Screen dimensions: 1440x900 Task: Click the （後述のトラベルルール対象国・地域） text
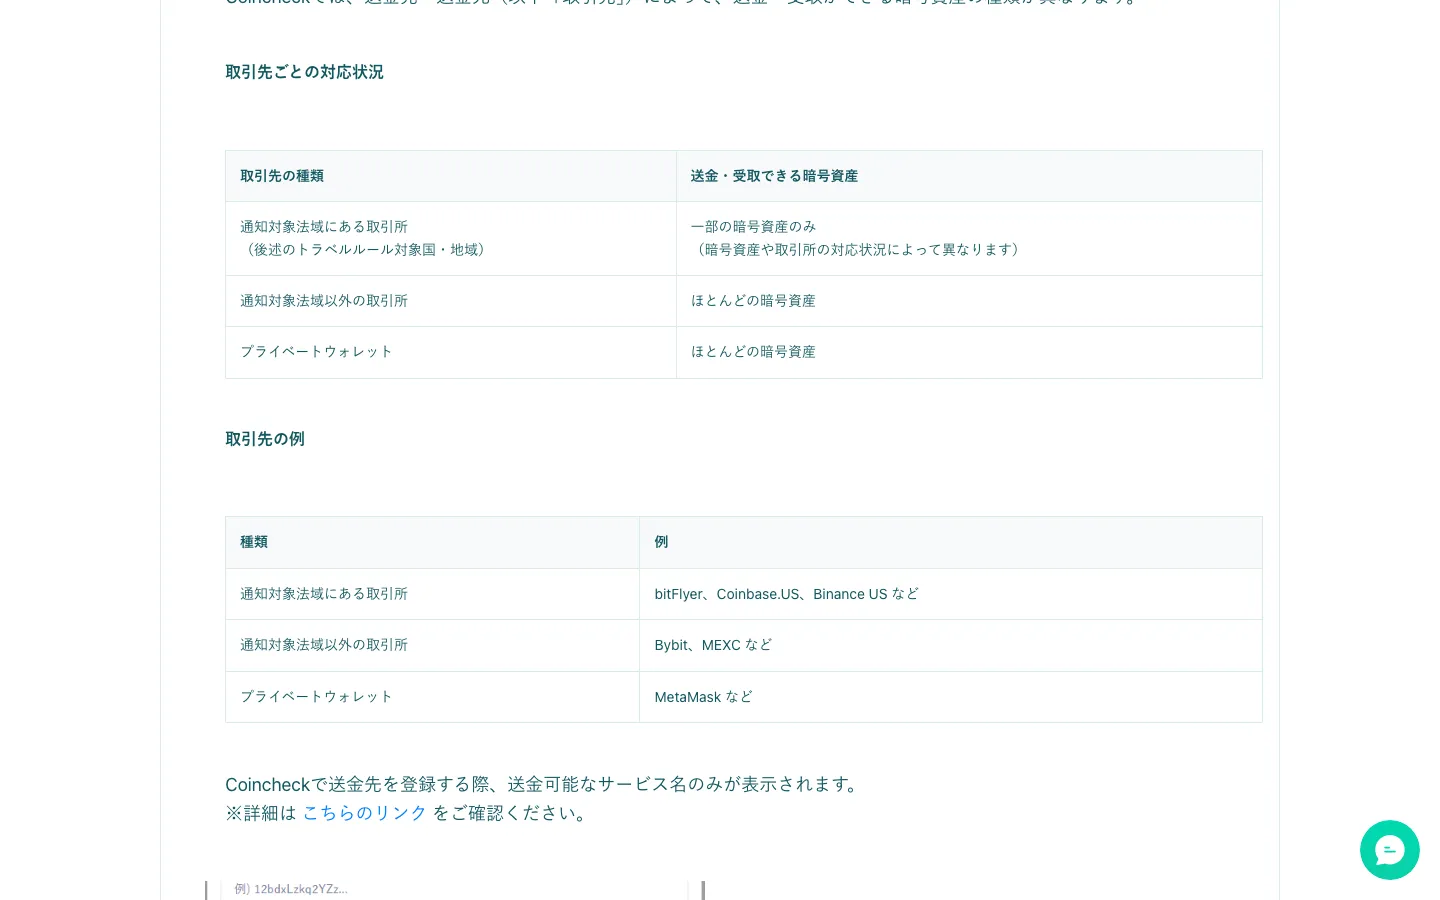(x=366, y=250)
